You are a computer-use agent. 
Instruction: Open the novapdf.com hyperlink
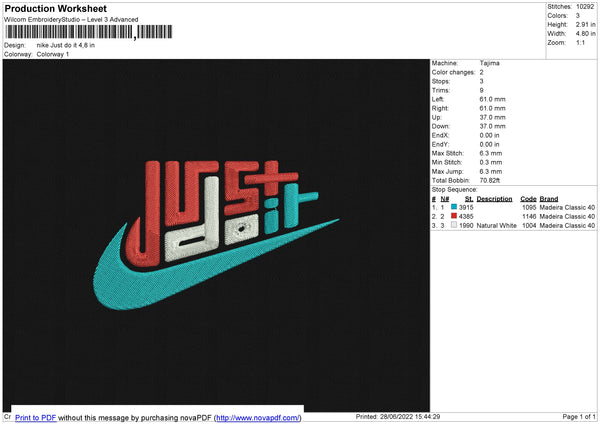[x=258, y=417]
